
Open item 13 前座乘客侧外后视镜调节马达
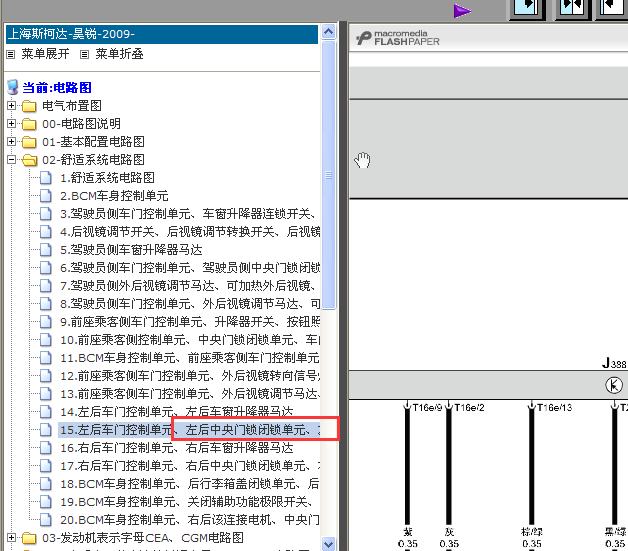(190, 394)
